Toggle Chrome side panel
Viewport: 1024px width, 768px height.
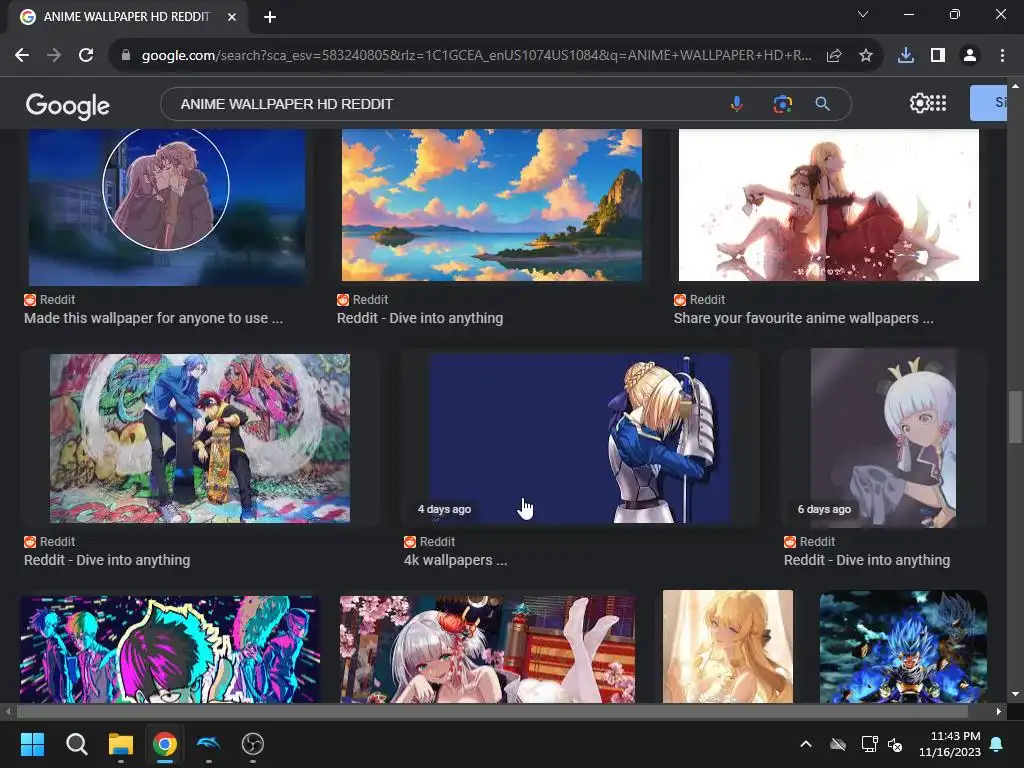[938, 56]
